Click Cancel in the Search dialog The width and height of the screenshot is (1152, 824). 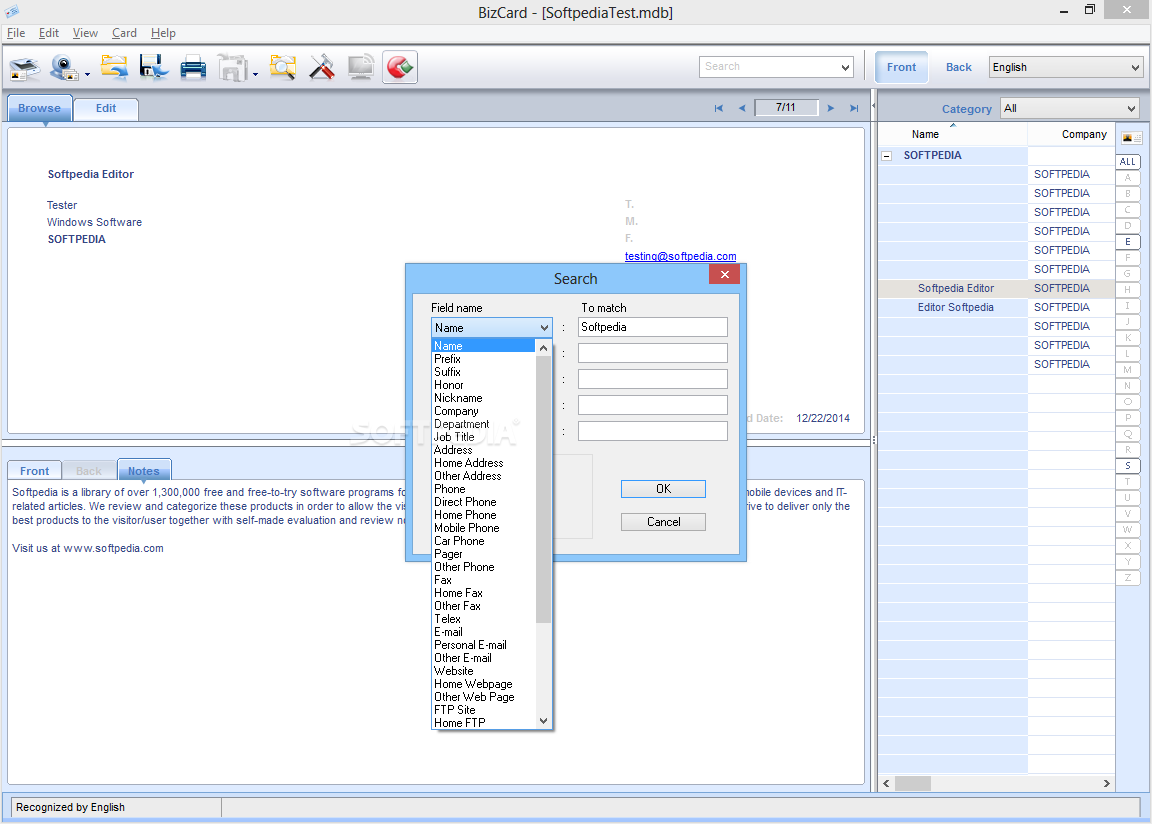663,522
